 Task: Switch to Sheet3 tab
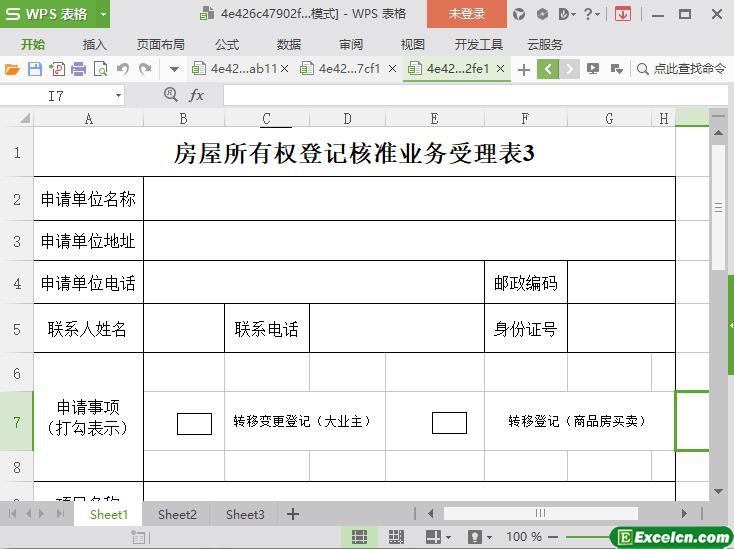pyautogui.click(x=245, y=514)
